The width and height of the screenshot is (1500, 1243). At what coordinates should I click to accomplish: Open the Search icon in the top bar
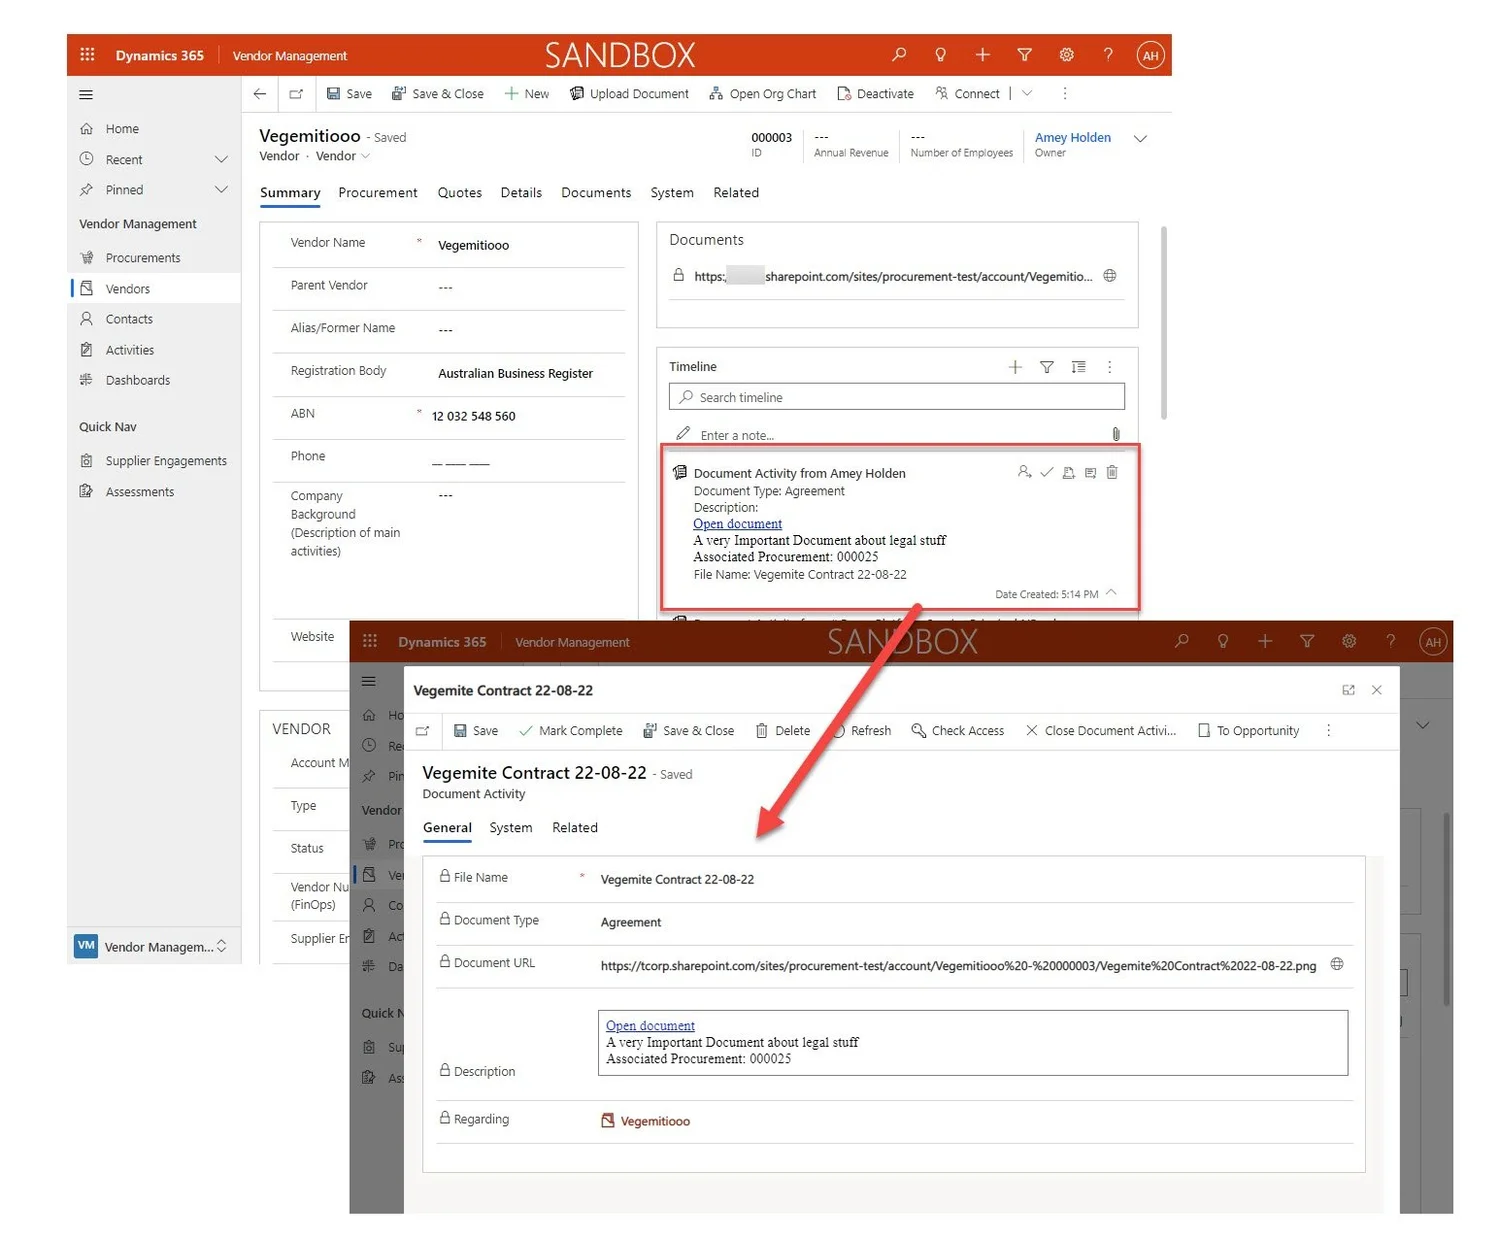[898, 54]
